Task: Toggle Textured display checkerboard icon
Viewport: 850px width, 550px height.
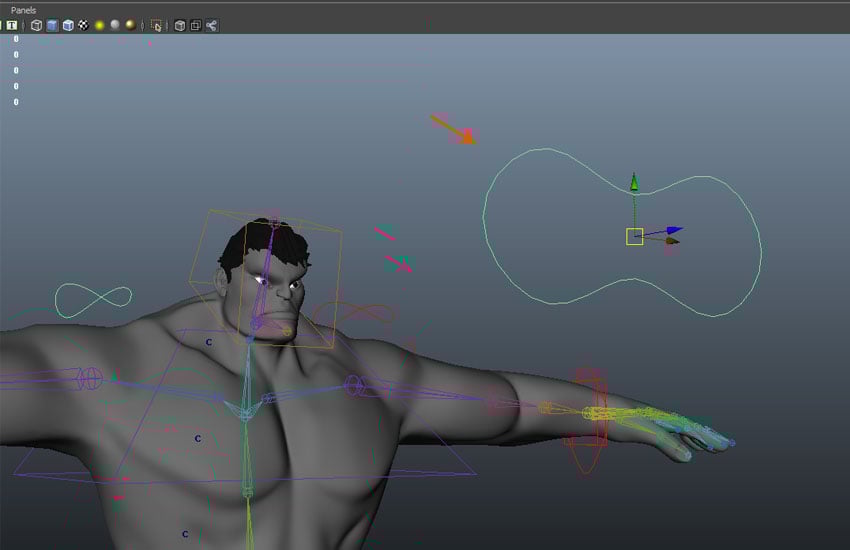Action: pos(83,25)
